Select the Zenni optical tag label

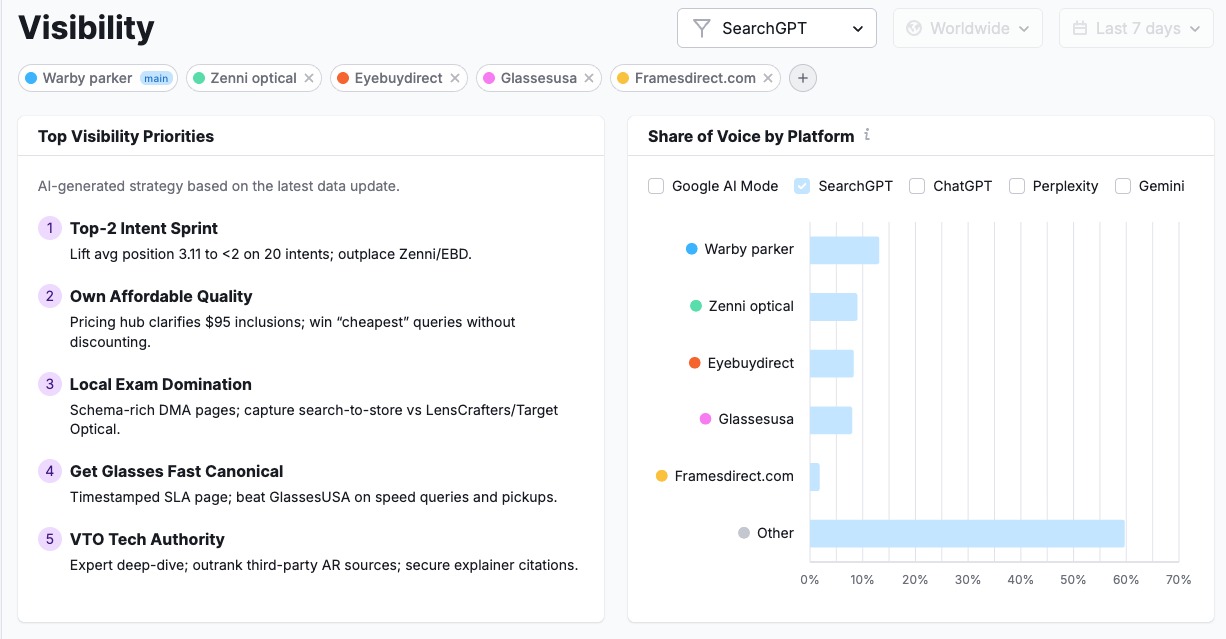[x=253, y=78]
